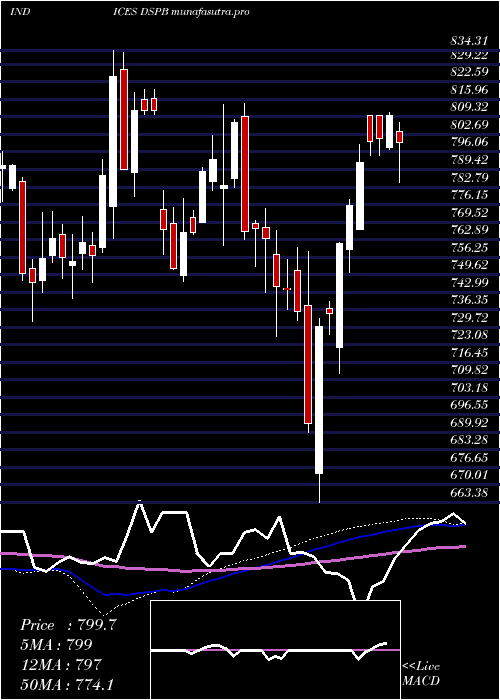Viewport: 500px width, 700px height.
Task: Click the 663.38 price level label
Action: click(469, 492)
